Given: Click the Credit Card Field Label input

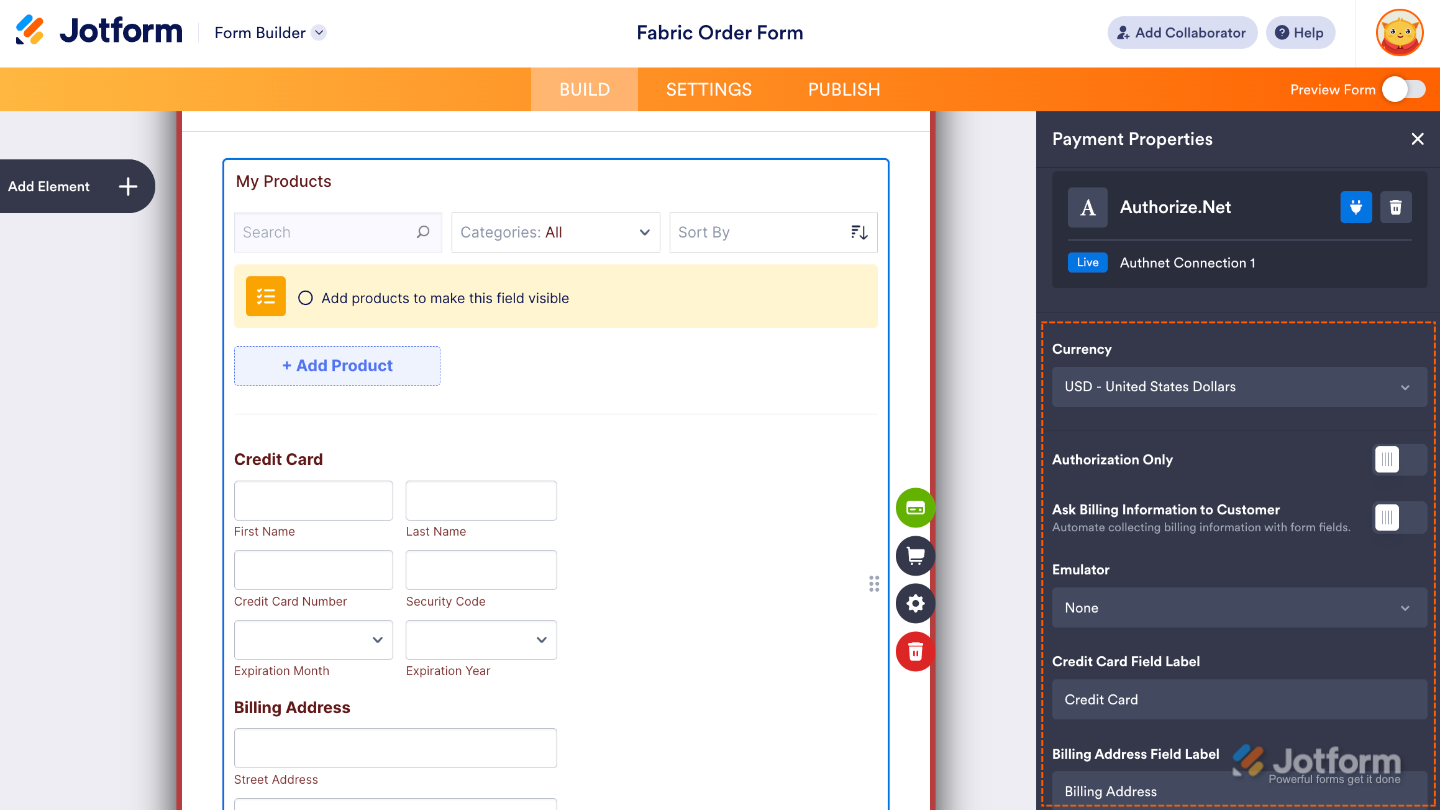Looking at the screenshot, I should coord(1239,699).
